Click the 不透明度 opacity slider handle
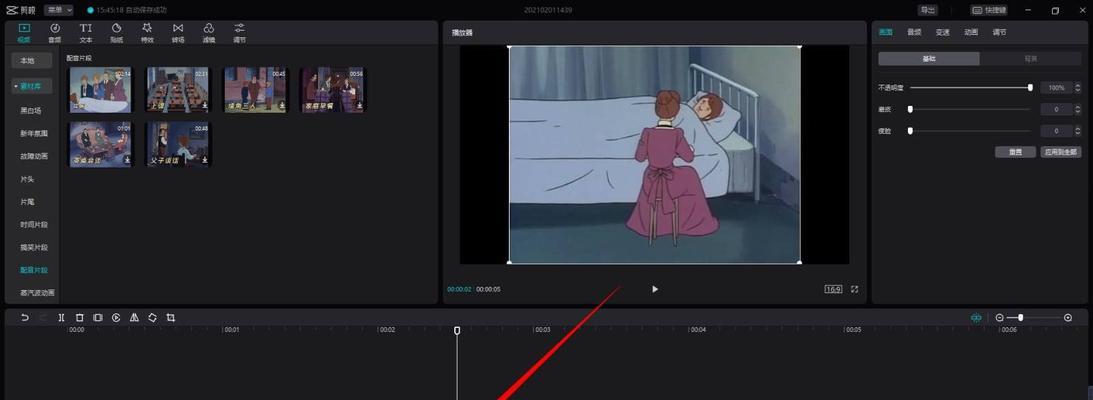The image size is (1093, 400). pyautogui.click(x=1030, y=88)
